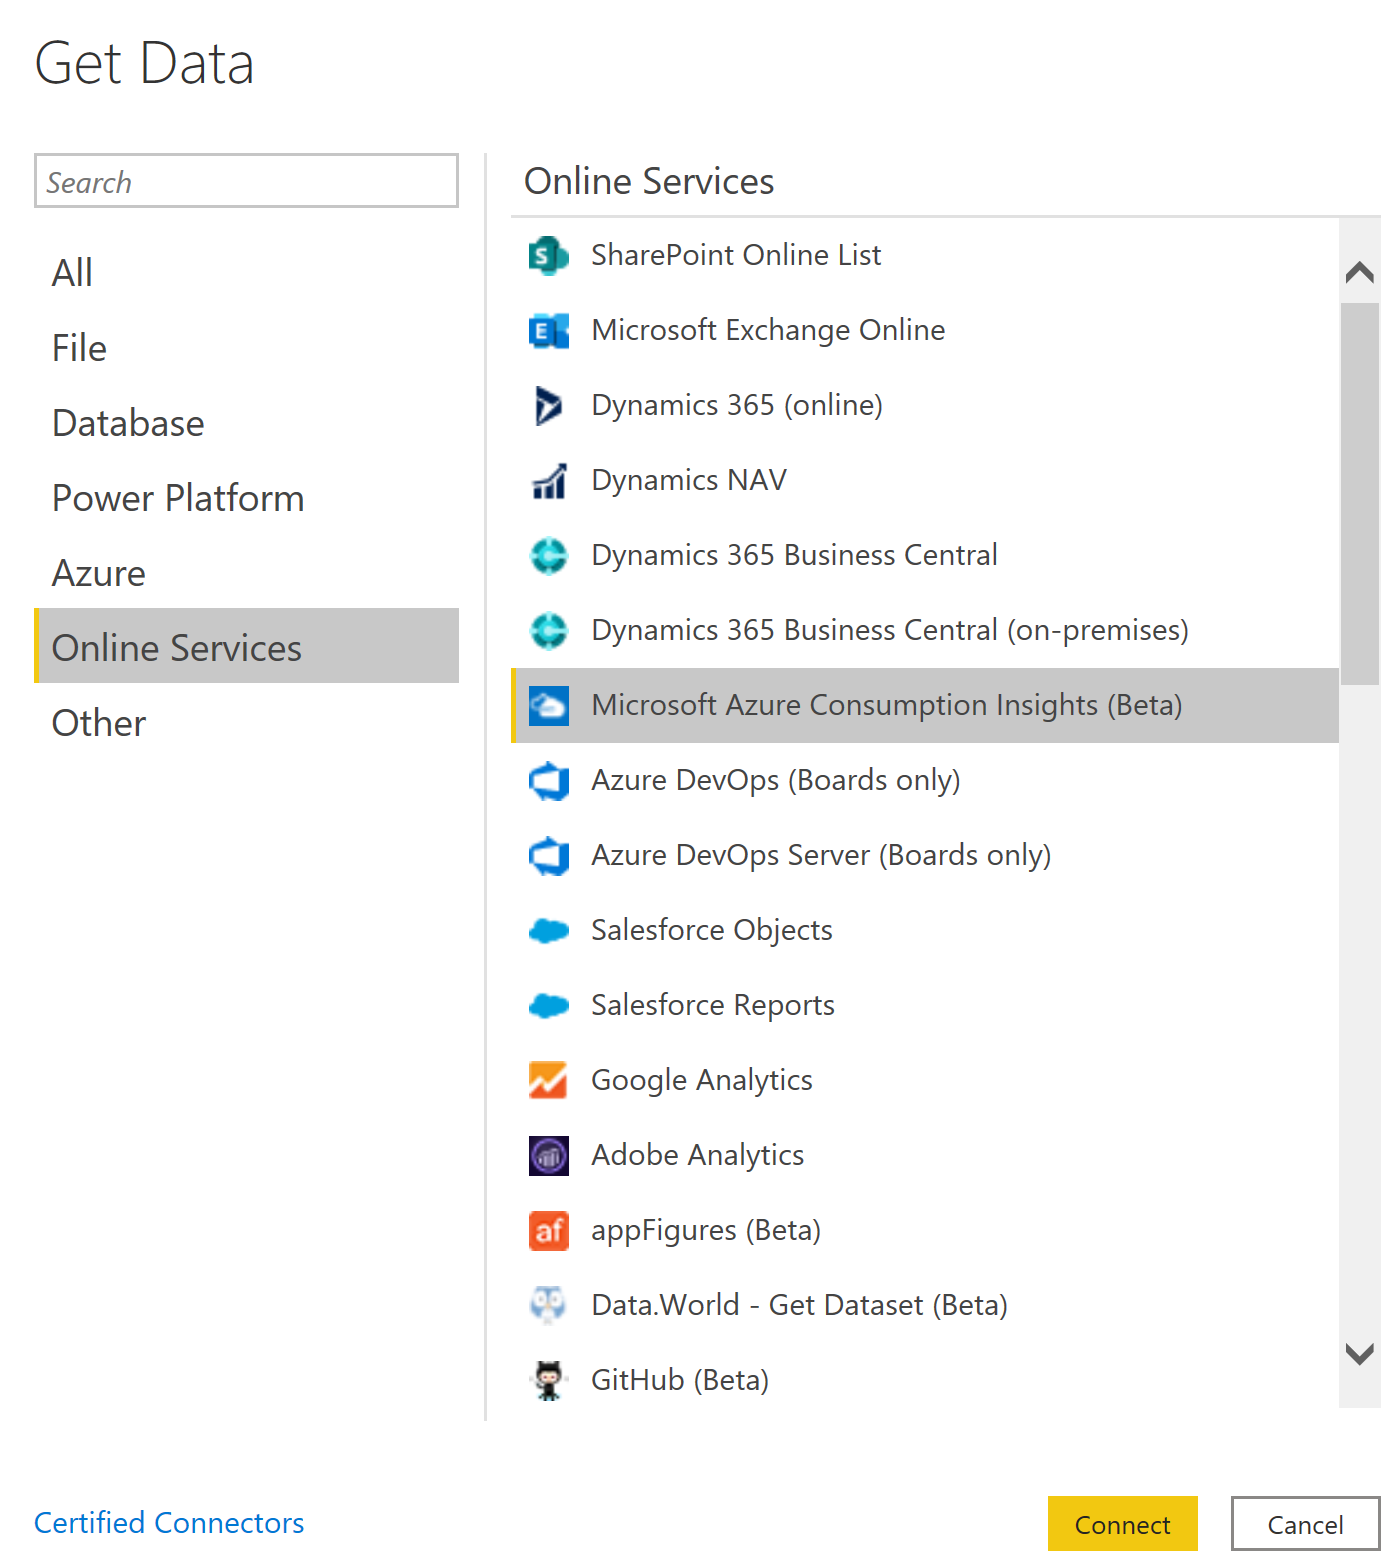The width and height of the screenshot is (1398, 1568).
Task: Click the GitHub octocat icon
Action: [549, 1381]
